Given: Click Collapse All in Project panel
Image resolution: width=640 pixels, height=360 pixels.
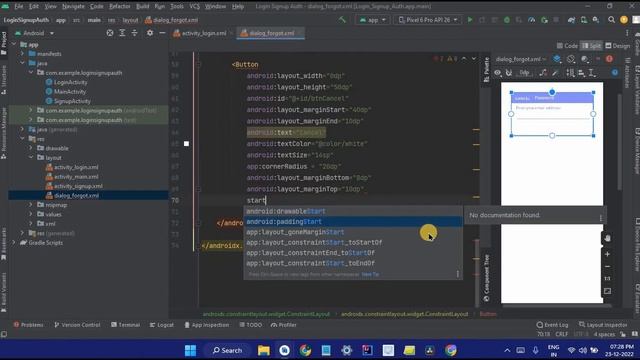Looking at the screenshot, I should [134, 33].
